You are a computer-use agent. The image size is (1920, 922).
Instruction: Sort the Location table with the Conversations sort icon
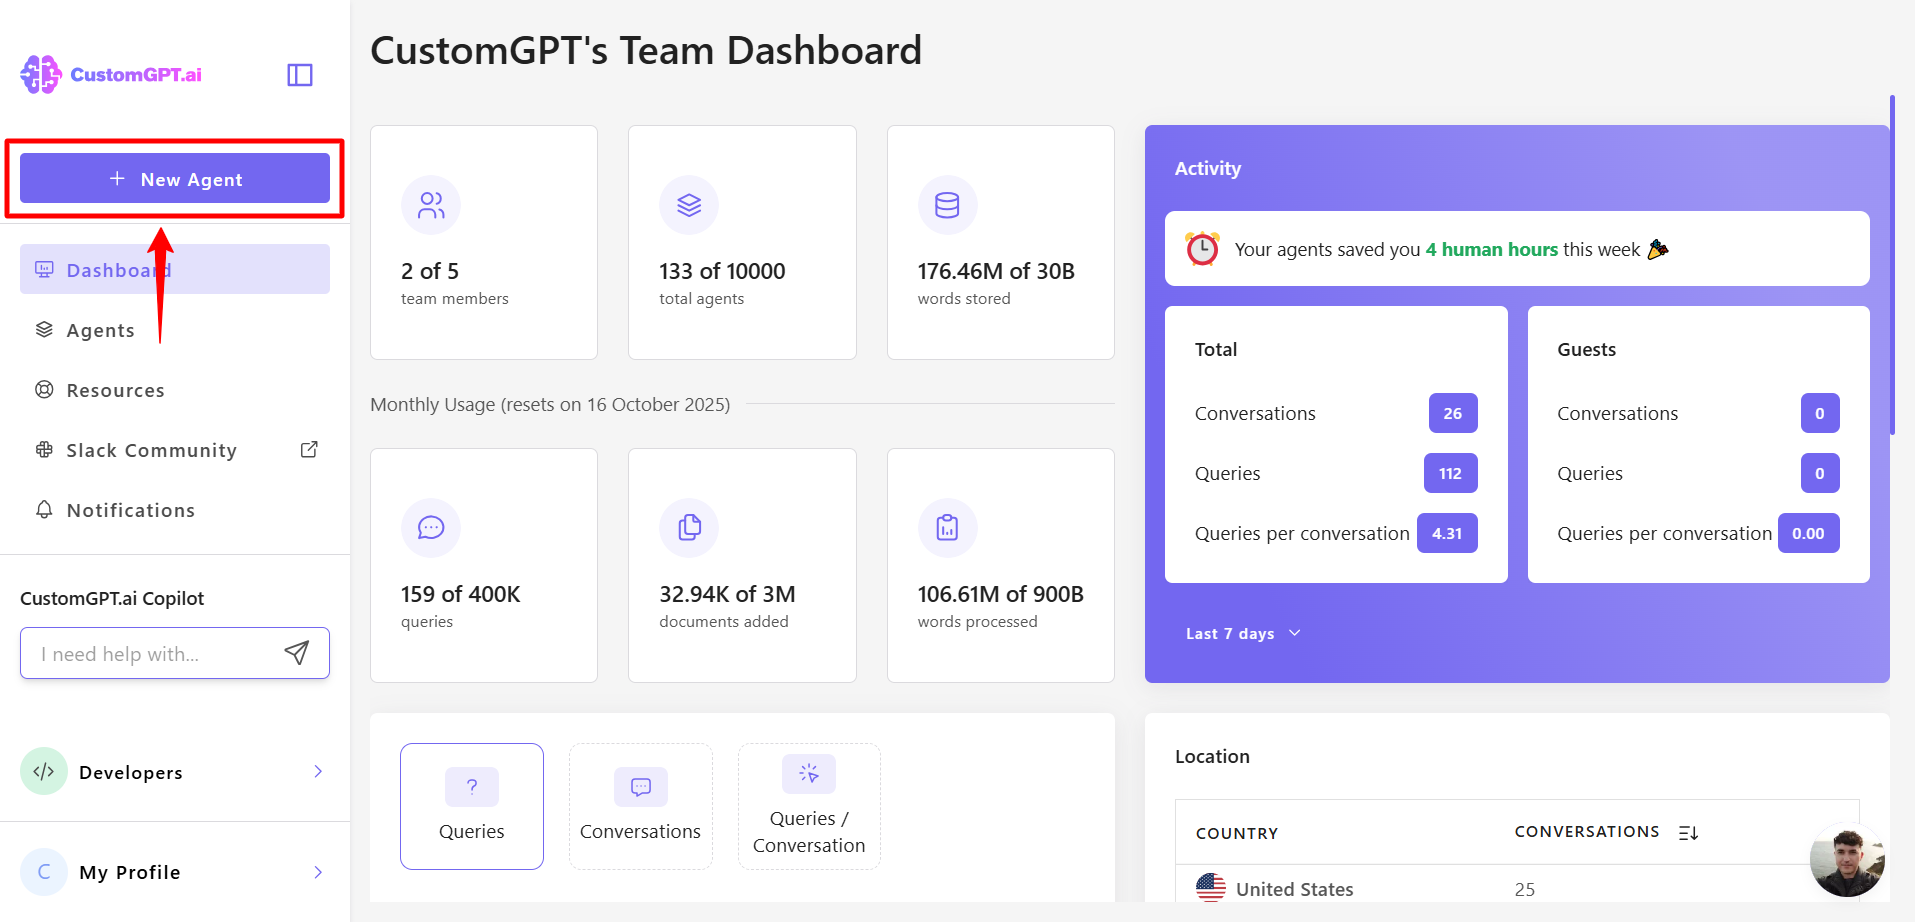[1689, 833]
